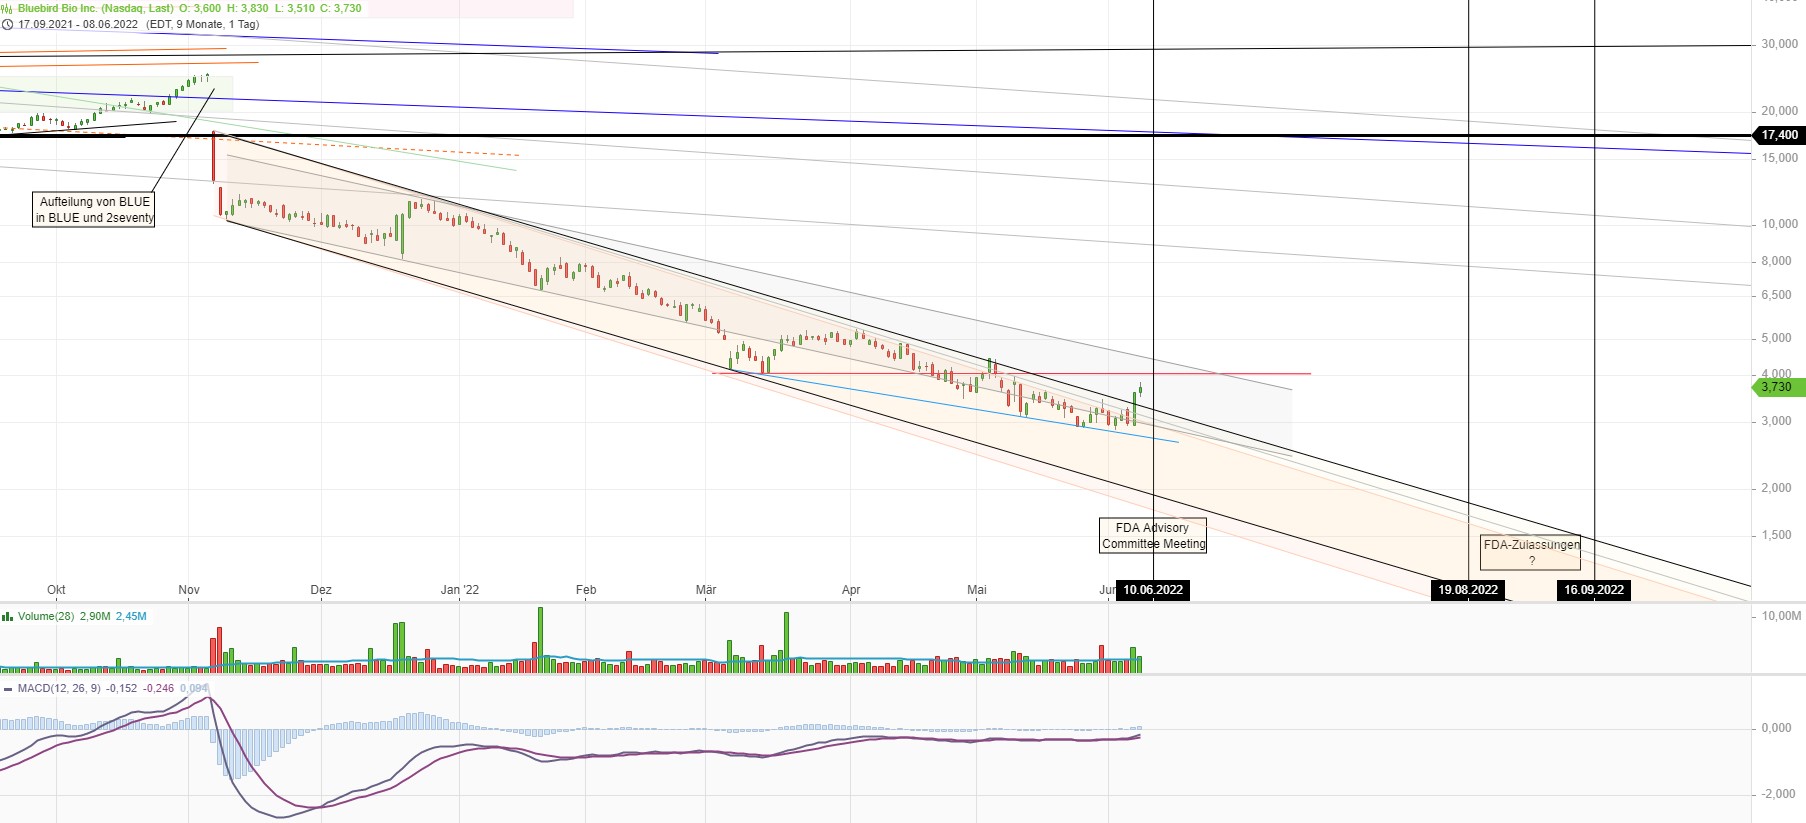Click the date range 17.09.2021 - 08.06.2022
Screen dimensions: 1806x823
pos(78,24)
